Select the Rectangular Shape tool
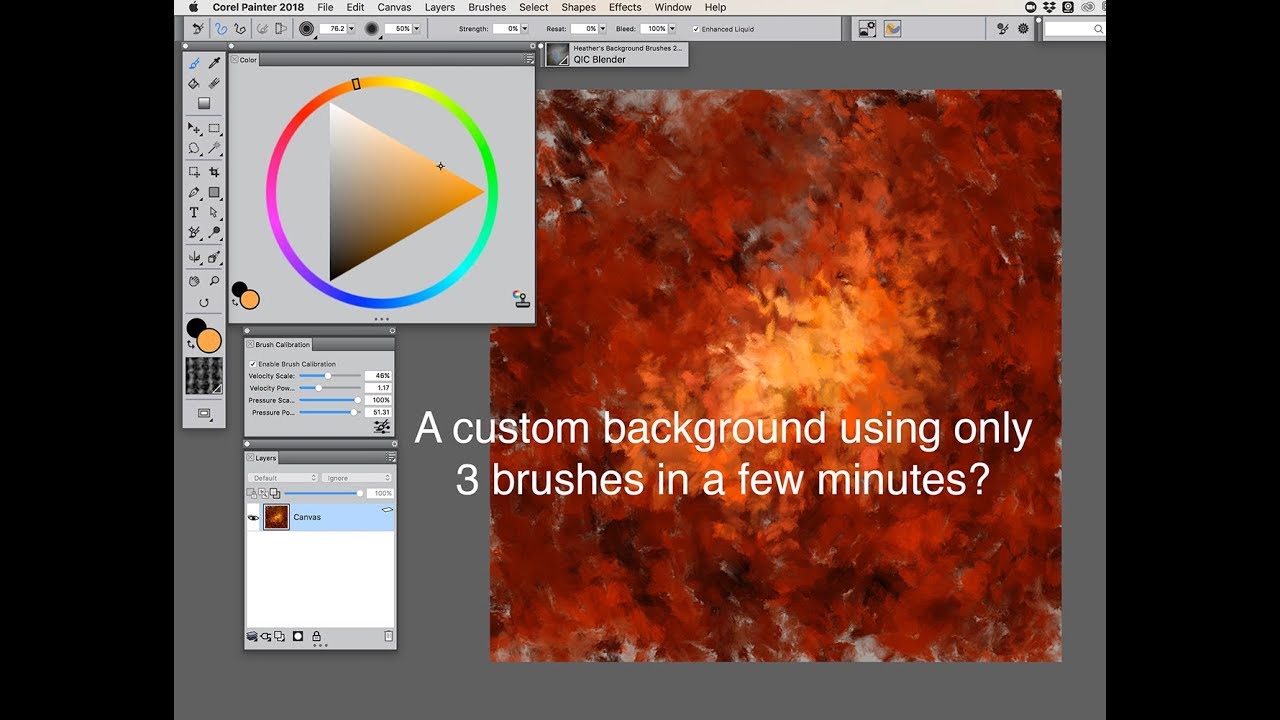Image resolution: width=1280 pixels, height=720 pixels. click(214, 192)
